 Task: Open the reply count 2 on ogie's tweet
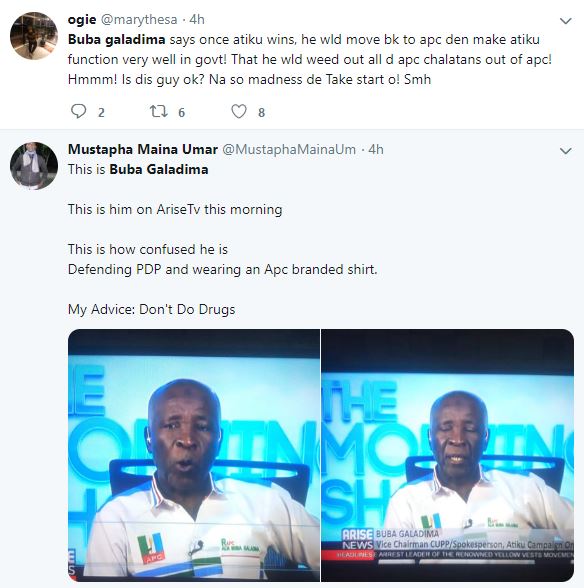(101, 112)
